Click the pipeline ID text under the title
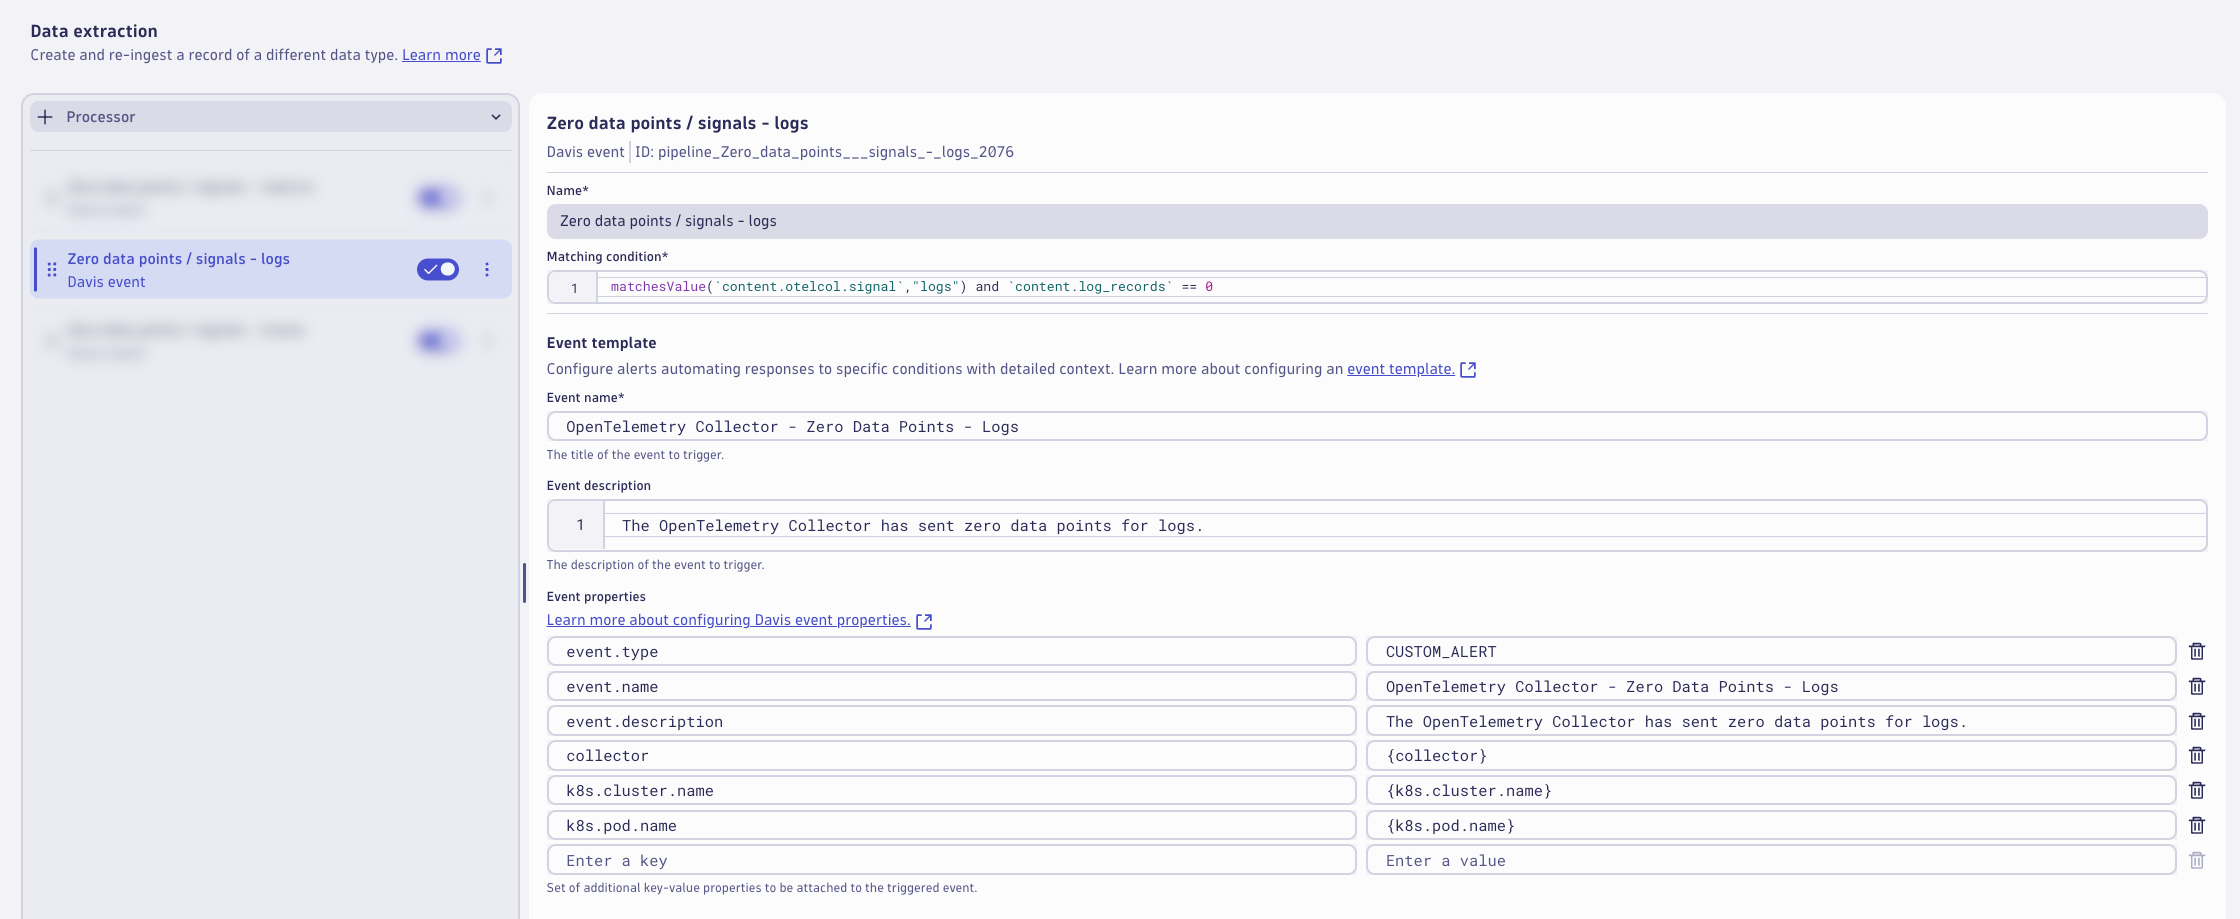Viewport: 2240px width, 919px height. 824,152
